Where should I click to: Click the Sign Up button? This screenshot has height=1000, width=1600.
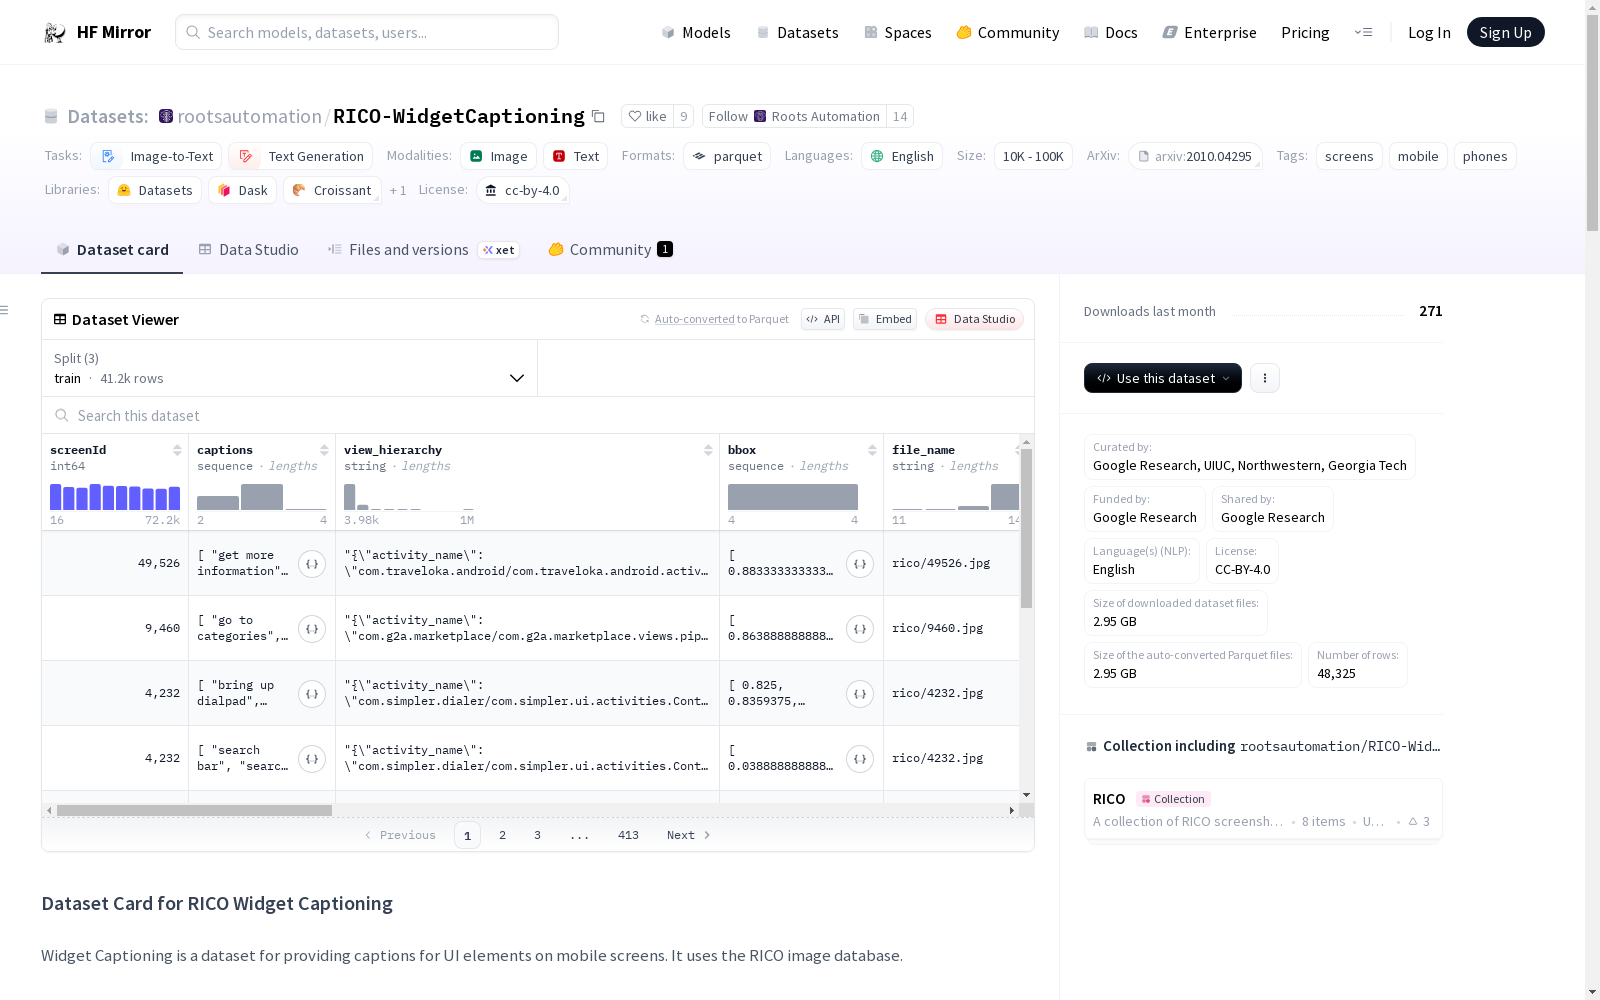1506,32
